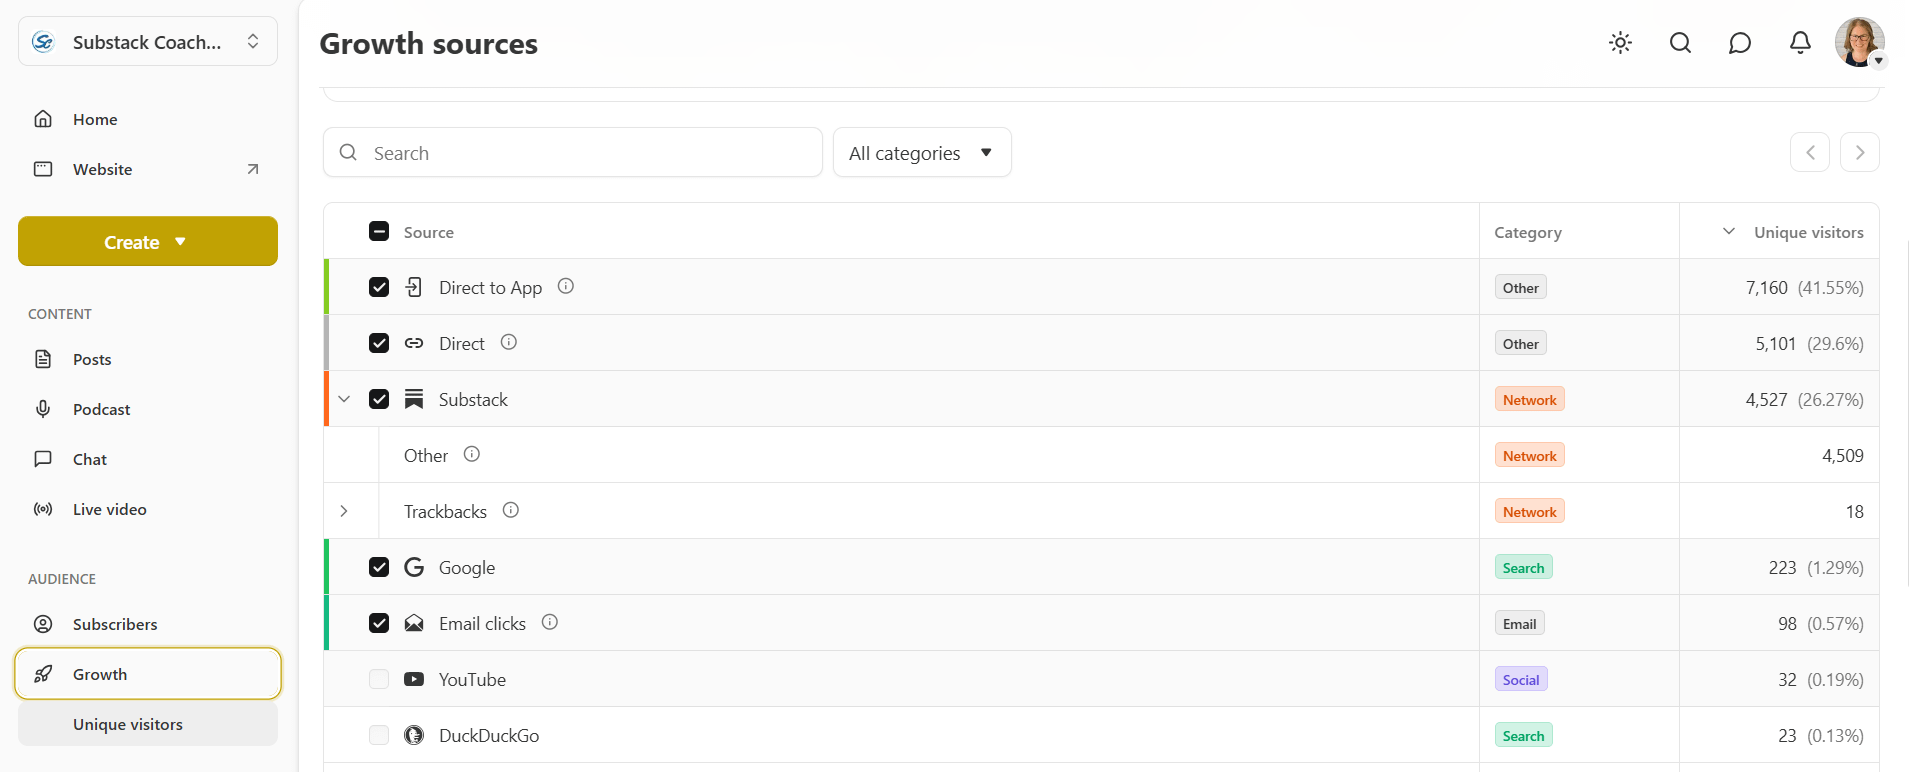Go to next page arrow button
Image resolution: width=1909 pixels, height=772 pixels.
[1860, 152]
